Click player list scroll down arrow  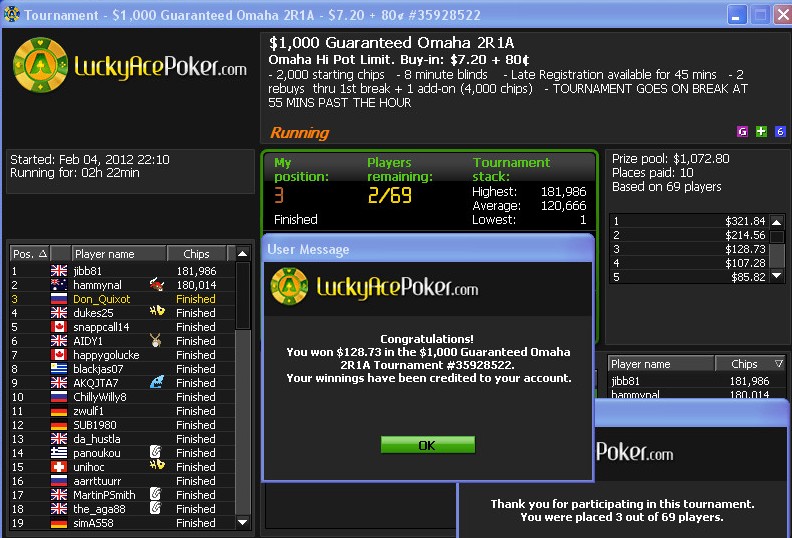[x=242, y=522]
